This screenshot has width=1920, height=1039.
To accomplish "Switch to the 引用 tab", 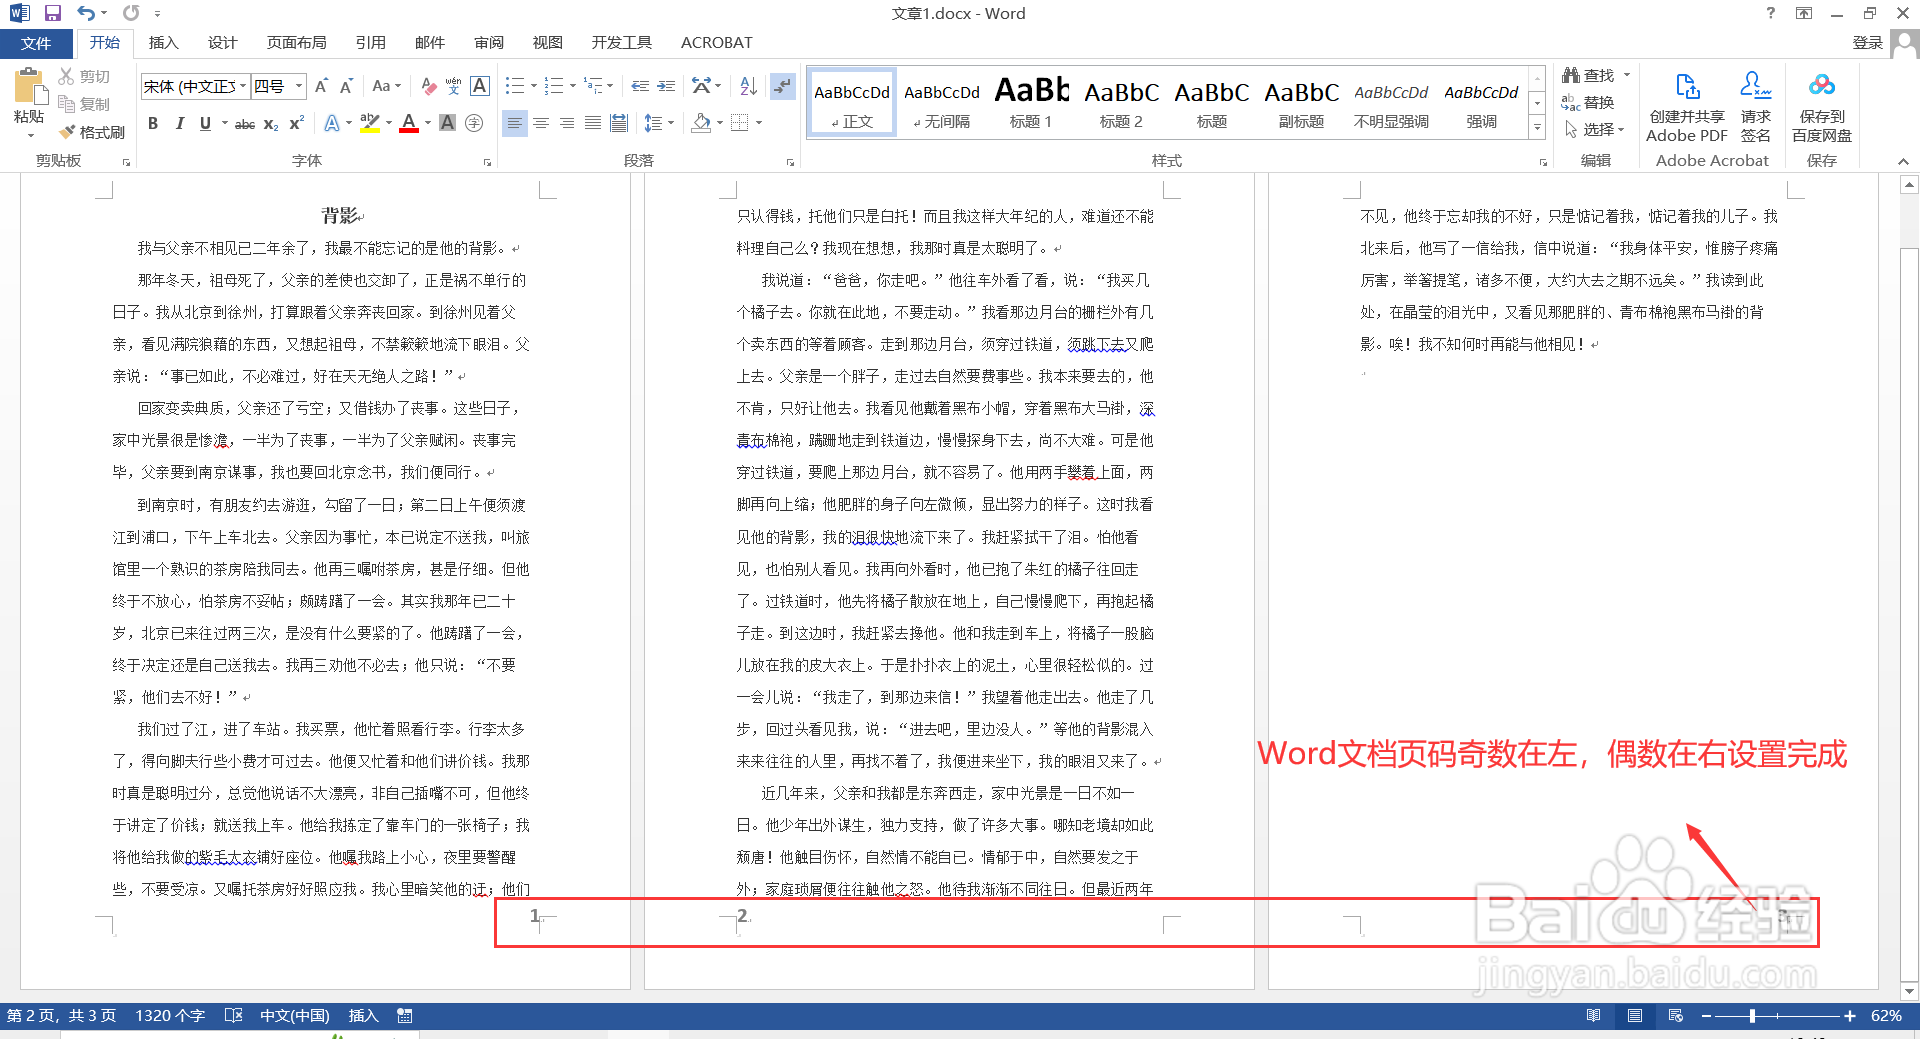I will click(x=370, y=42).
